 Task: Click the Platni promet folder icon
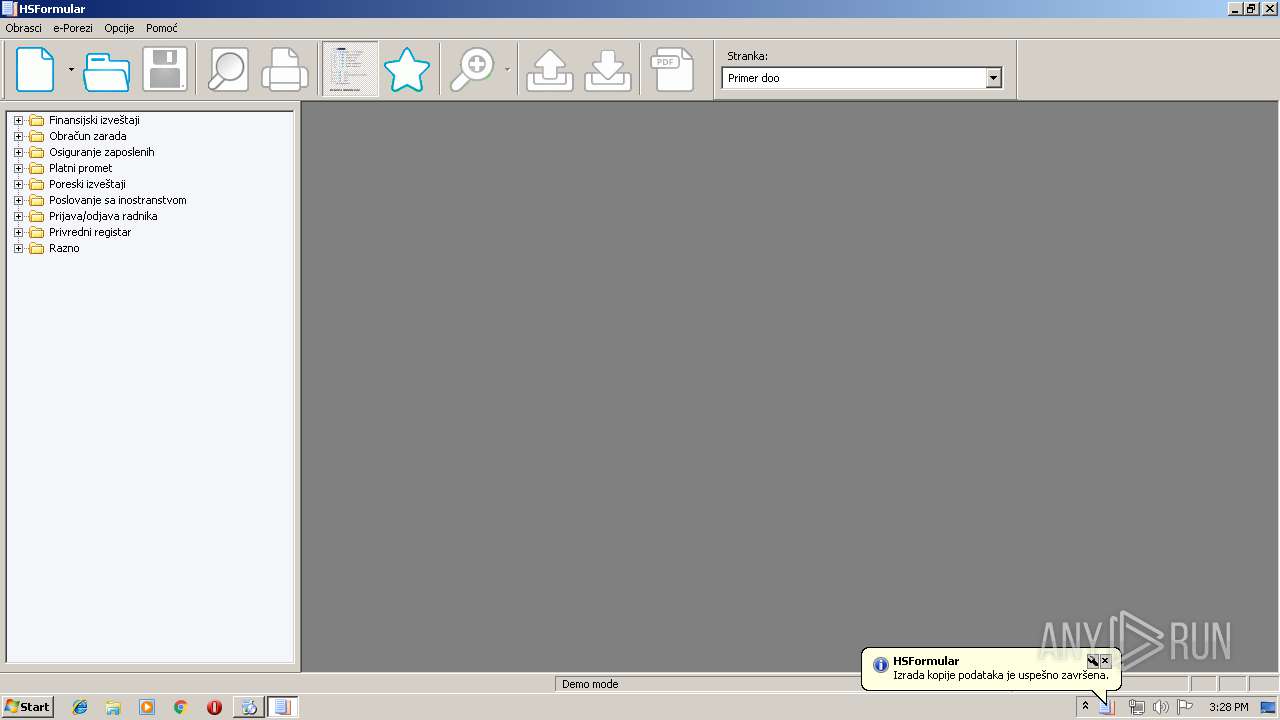point(36,168)
